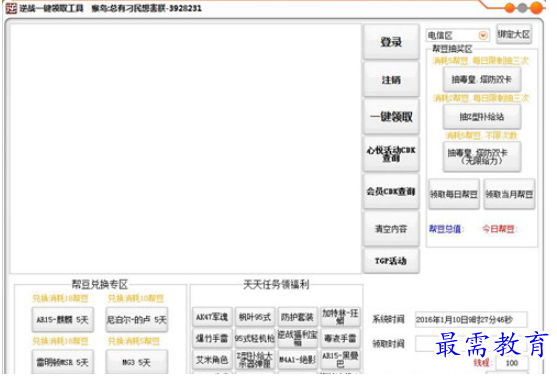The image size is (557, 376).
Task: Claim the Z型补给大杀器弹匣 reward
Action: click(x=255, y=360)
